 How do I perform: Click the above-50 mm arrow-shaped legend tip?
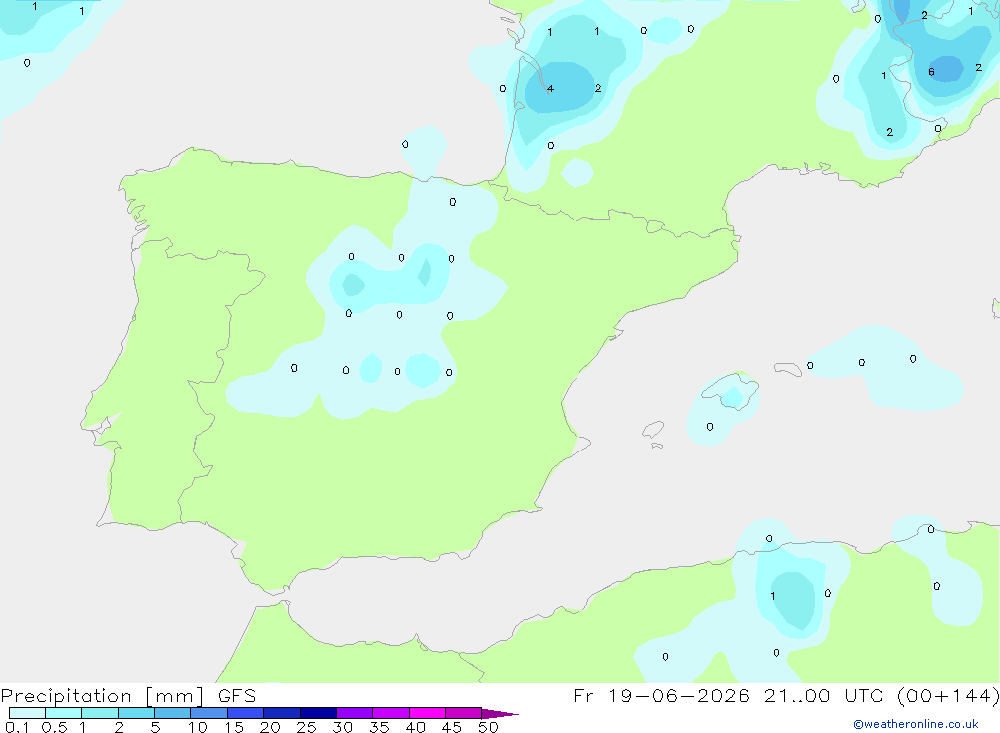pos(499,714)
